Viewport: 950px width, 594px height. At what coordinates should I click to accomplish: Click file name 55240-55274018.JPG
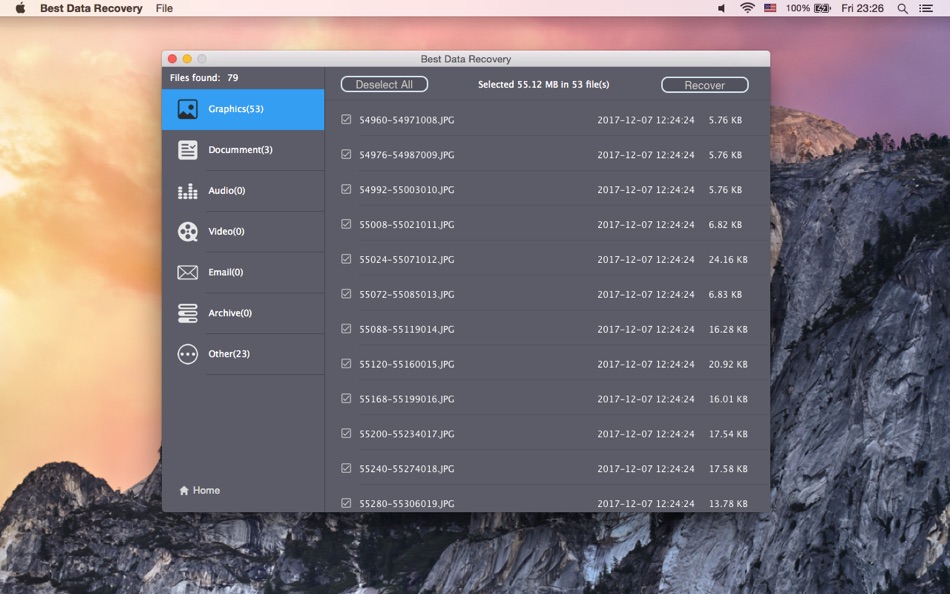click(407, 469)
